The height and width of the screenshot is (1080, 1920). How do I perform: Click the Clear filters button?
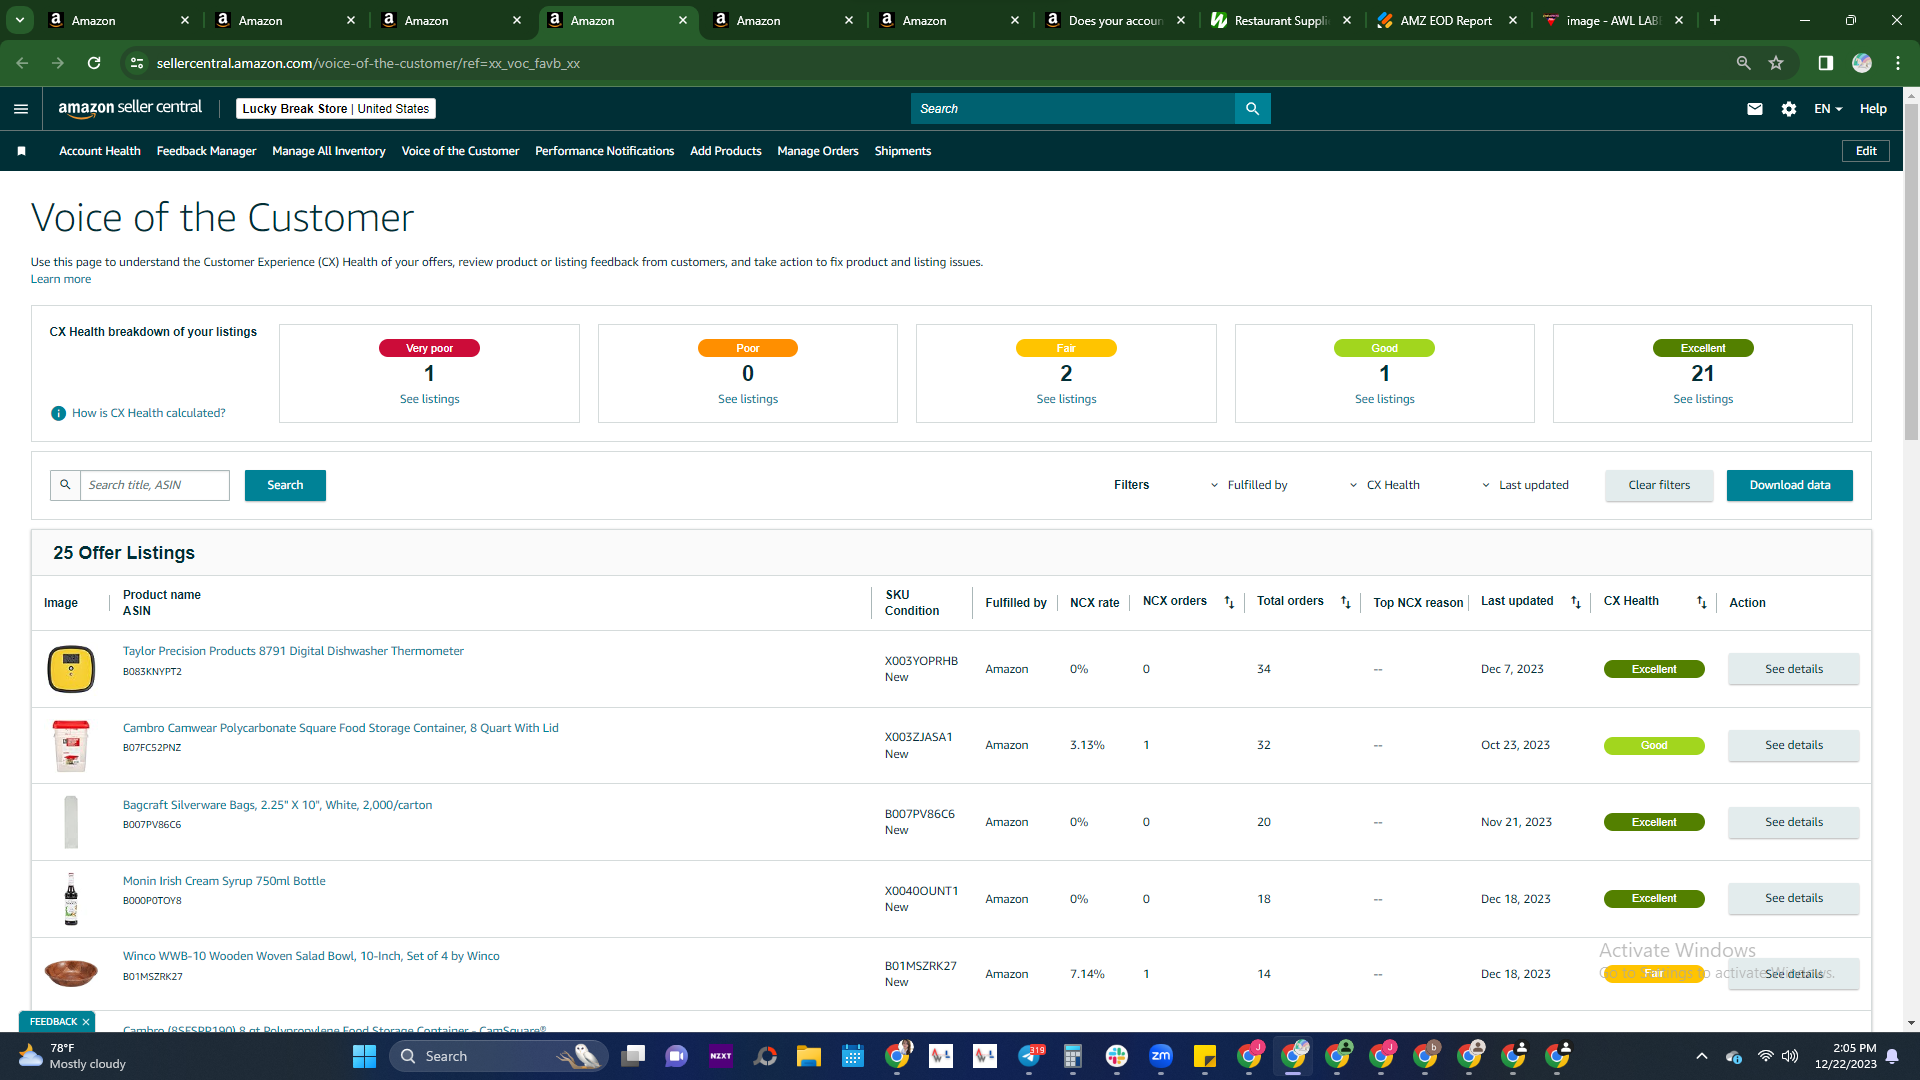coord(1659,485)
